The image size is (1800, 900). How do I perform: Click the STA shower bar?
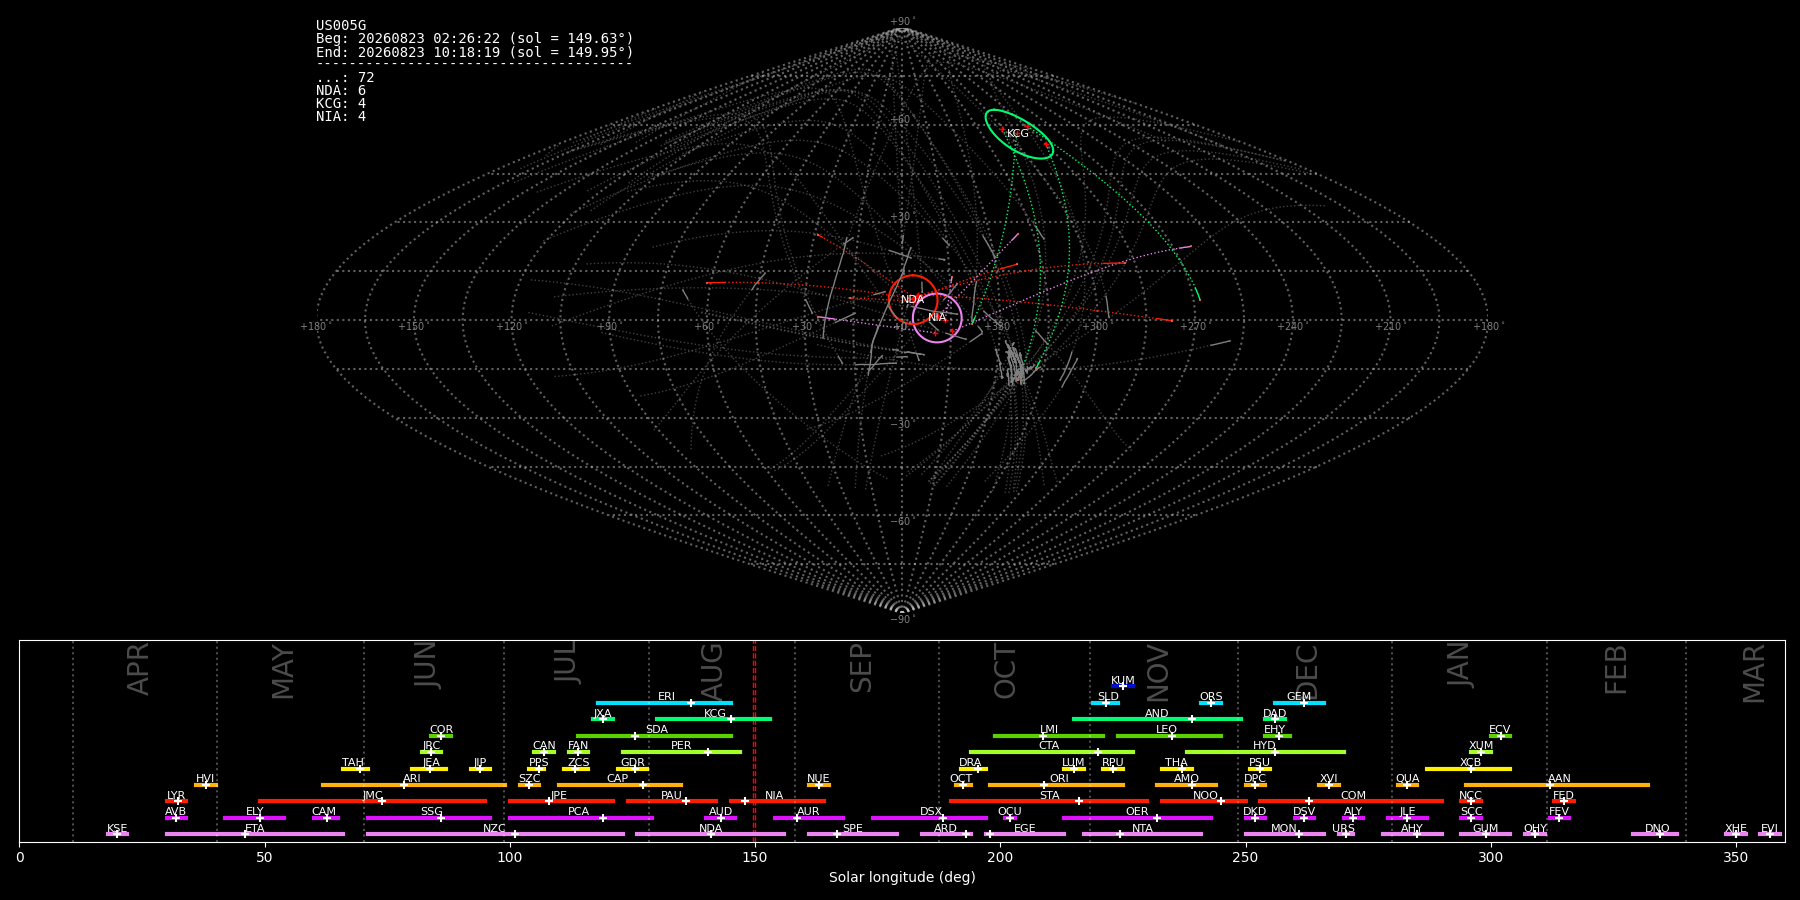coord(1049,801)
